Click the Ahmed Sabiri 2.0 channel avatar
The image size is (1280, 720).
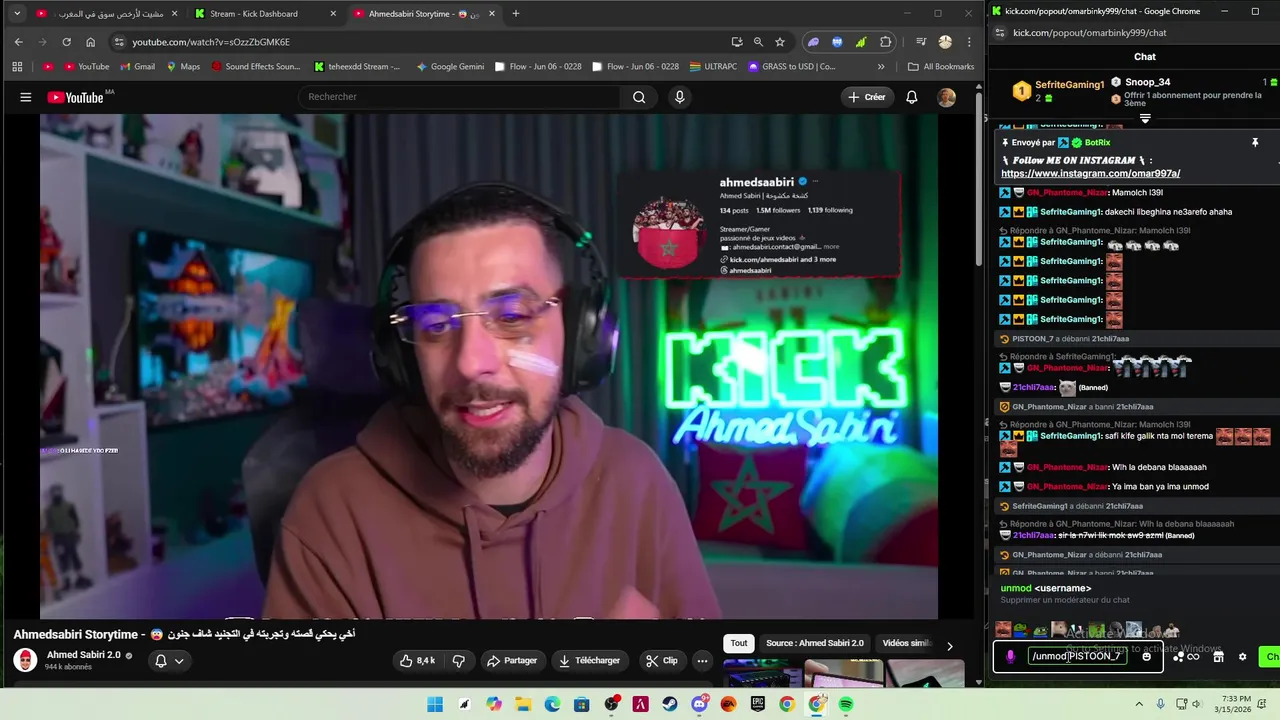pos(25,660)
